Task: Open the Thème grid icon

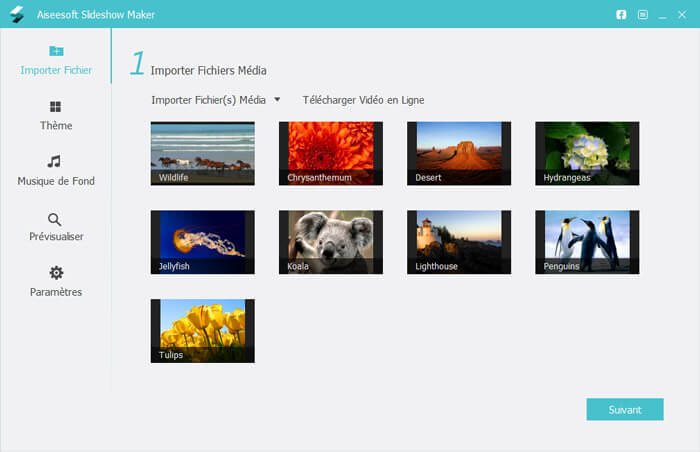Action: point(55,107)
